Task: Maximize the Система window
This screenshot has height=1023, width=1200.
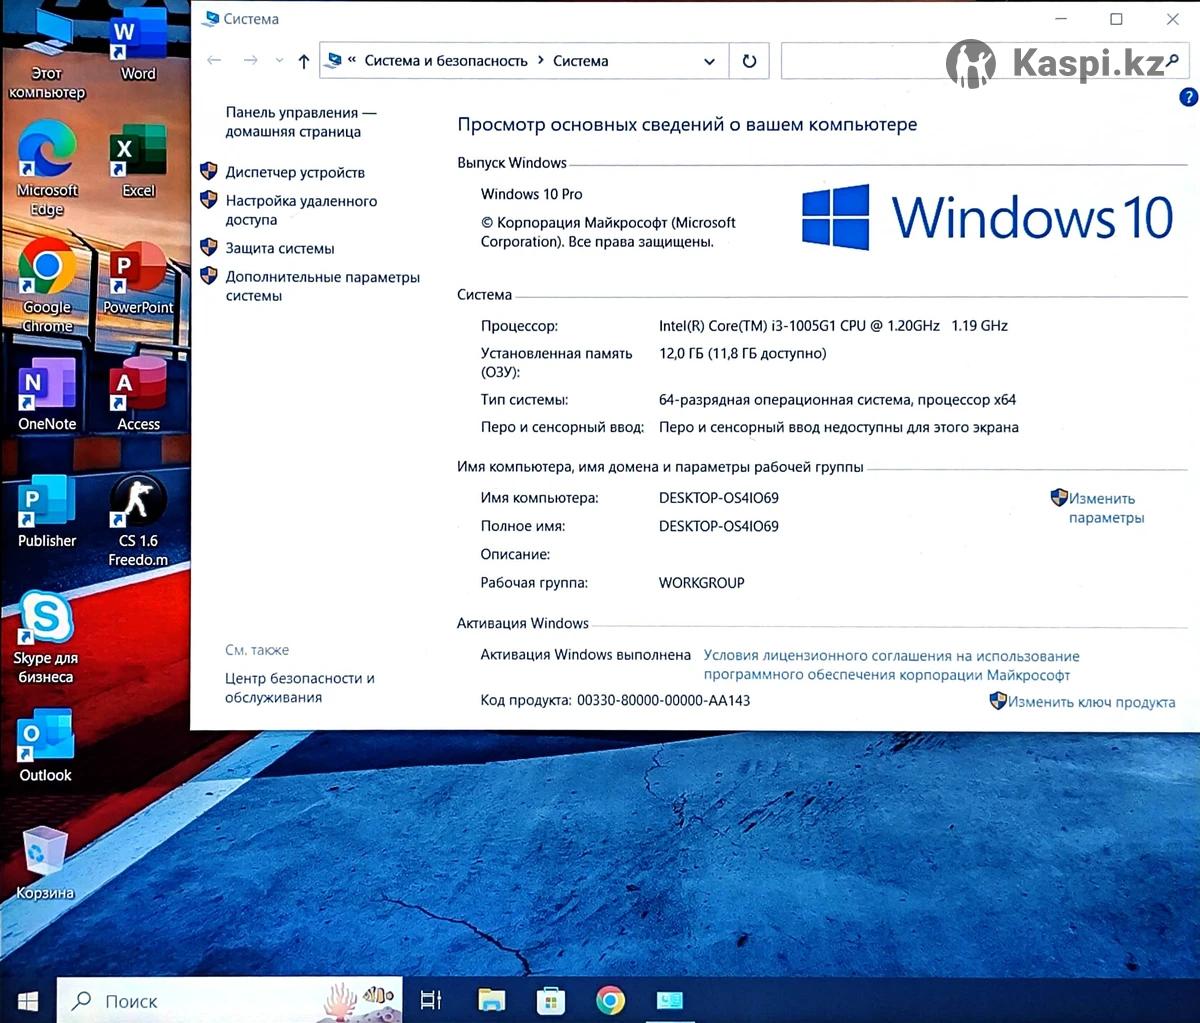Action: coord(1117,19)
